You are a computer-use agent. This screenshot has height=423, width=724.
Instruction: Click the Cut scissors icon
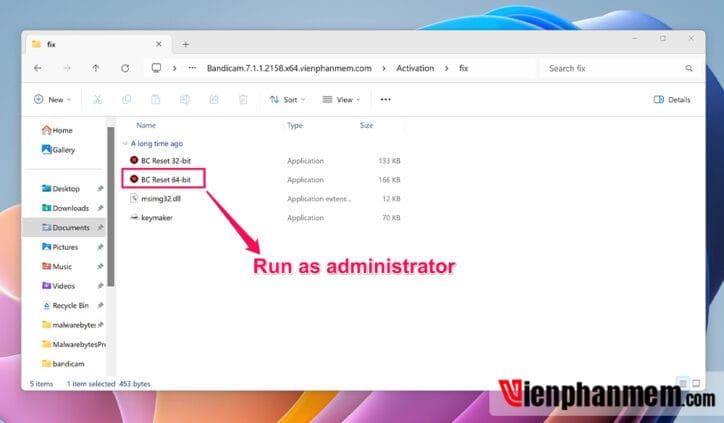point(97,99)
